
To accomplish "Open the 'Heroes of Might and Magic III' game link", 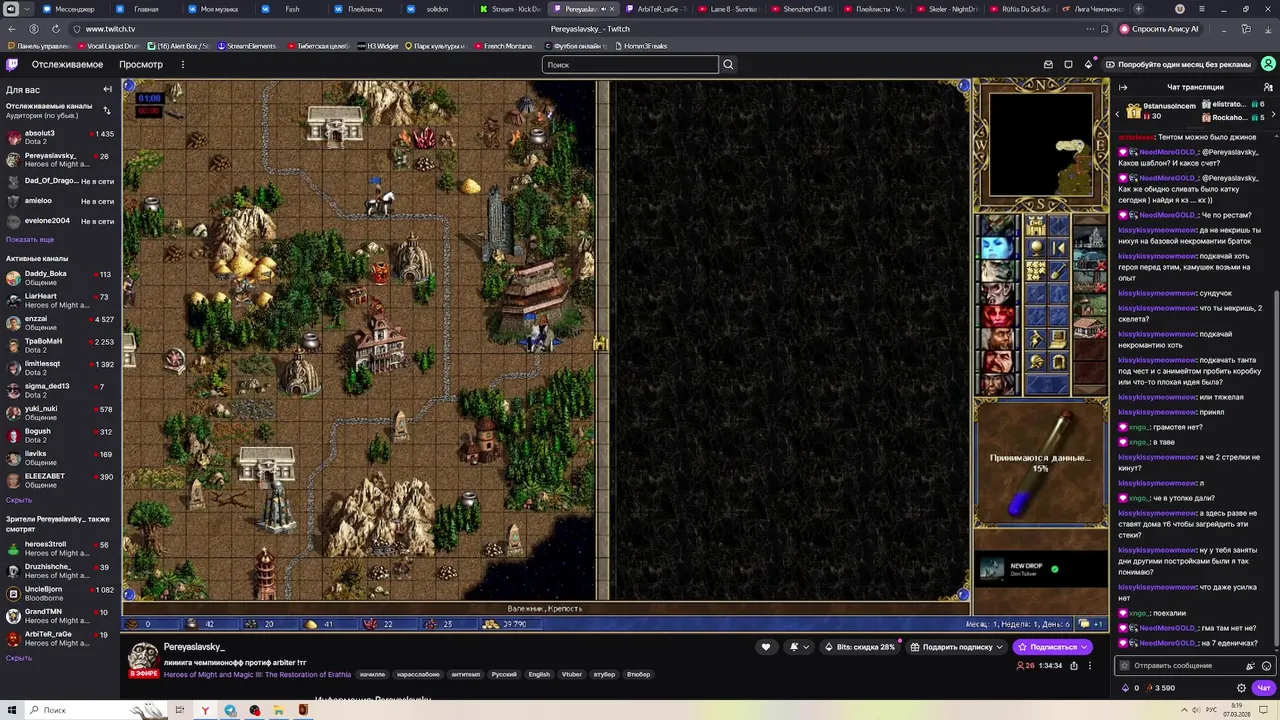I will click(x=257, y=674).
